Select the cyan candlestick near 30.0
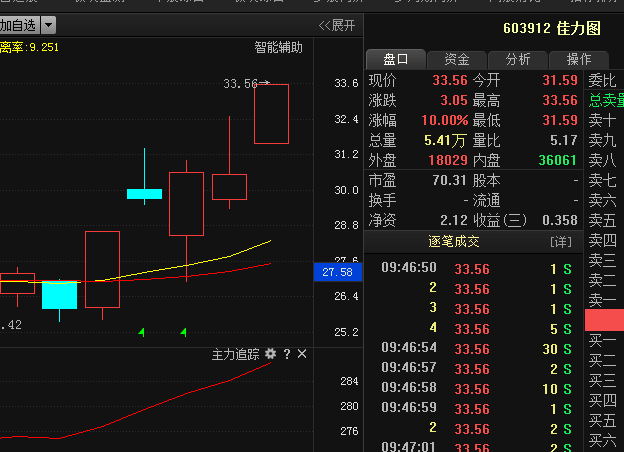624x452 pixels. [144, 194]
